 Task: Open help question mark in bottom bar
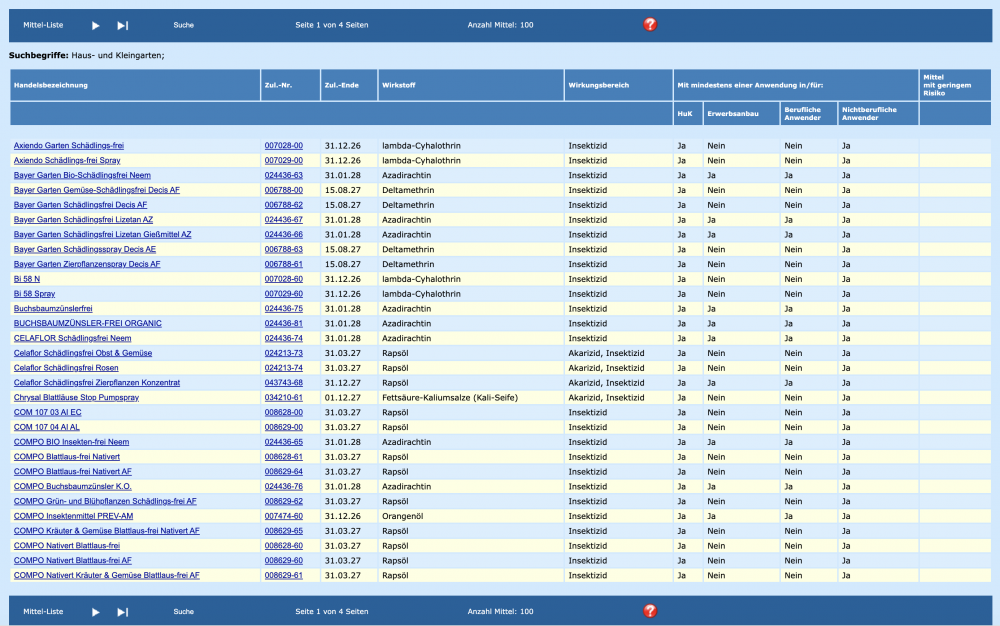(650, 611)
